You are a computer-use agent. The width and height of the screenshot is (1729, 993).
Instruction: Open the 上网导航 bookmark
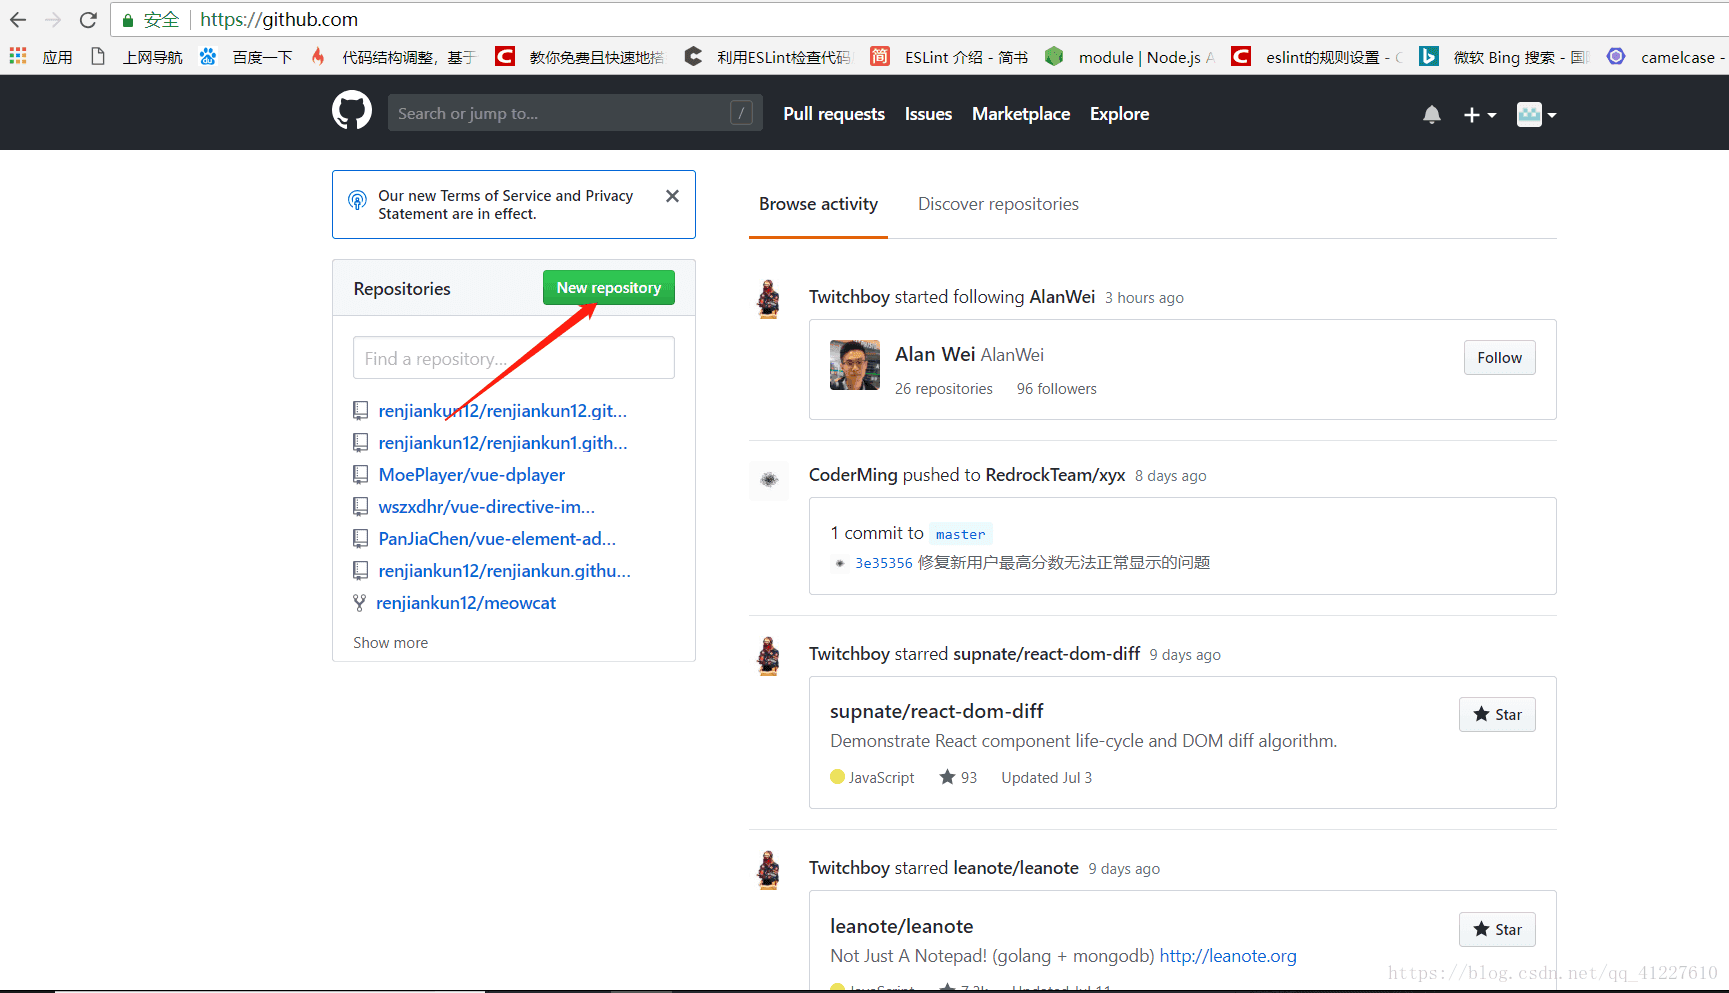pyautogui.click(x=137, y=57)
